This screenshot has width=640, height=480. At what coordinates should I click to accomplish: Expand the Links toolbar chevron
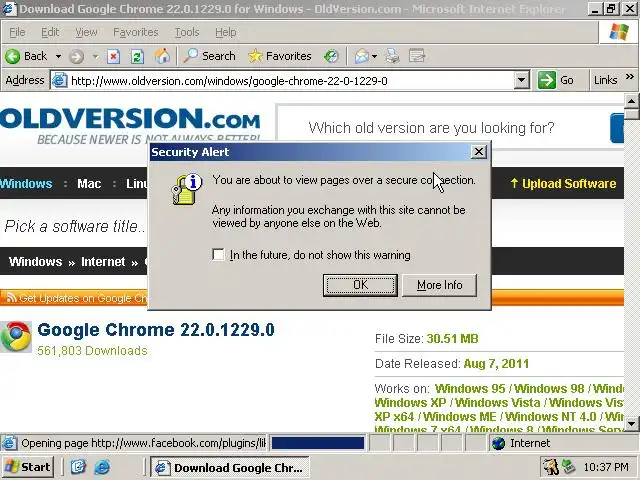click(630, 77)
